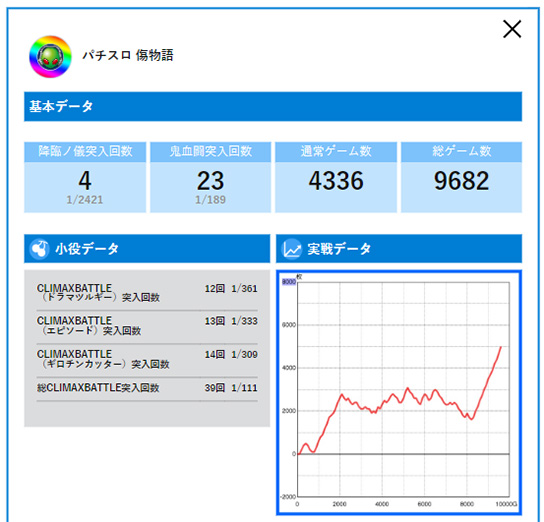Click the 1/189 probability text
The height and width of the screenshot is (522, 544).
(211, 200)
